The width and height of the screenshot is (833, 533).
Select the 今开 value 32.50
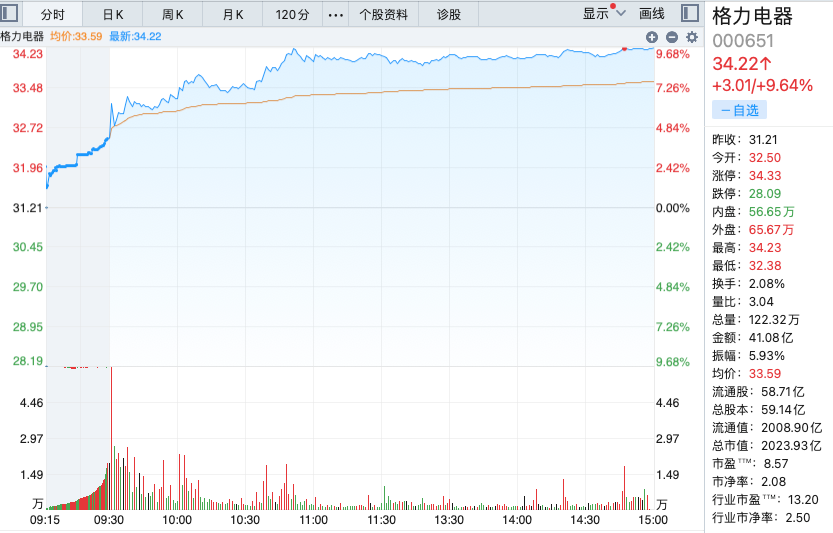765,158
